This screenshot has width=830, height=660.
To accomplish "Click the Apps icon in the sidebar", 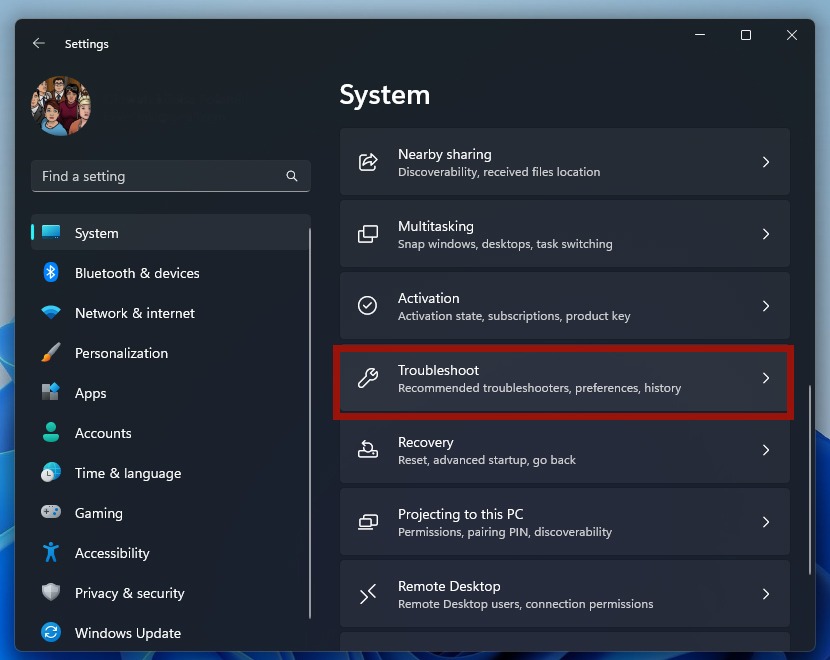I will [x=52, y=393].
